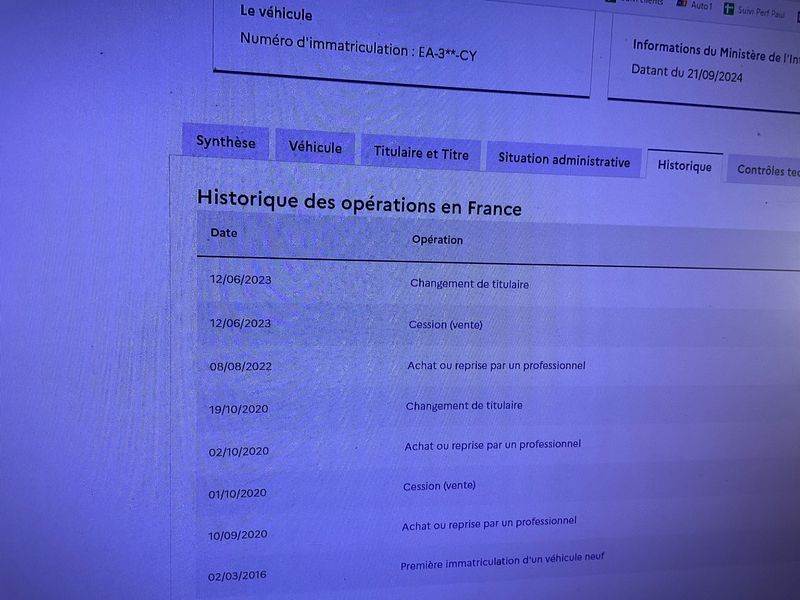The height and width of the screenshot is (600, 800).
Task: Click the Auto1 bookmark favicon
Action: coord(681,4)
